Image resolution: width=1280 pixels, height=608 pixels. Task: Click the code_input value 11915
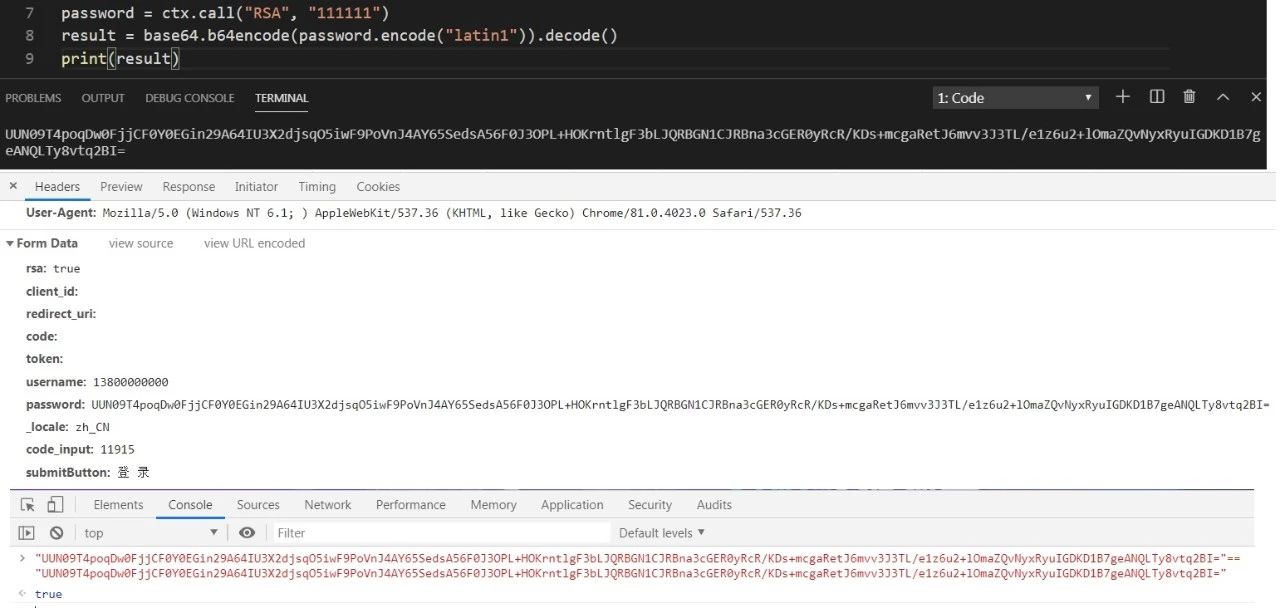coord(117,450)
